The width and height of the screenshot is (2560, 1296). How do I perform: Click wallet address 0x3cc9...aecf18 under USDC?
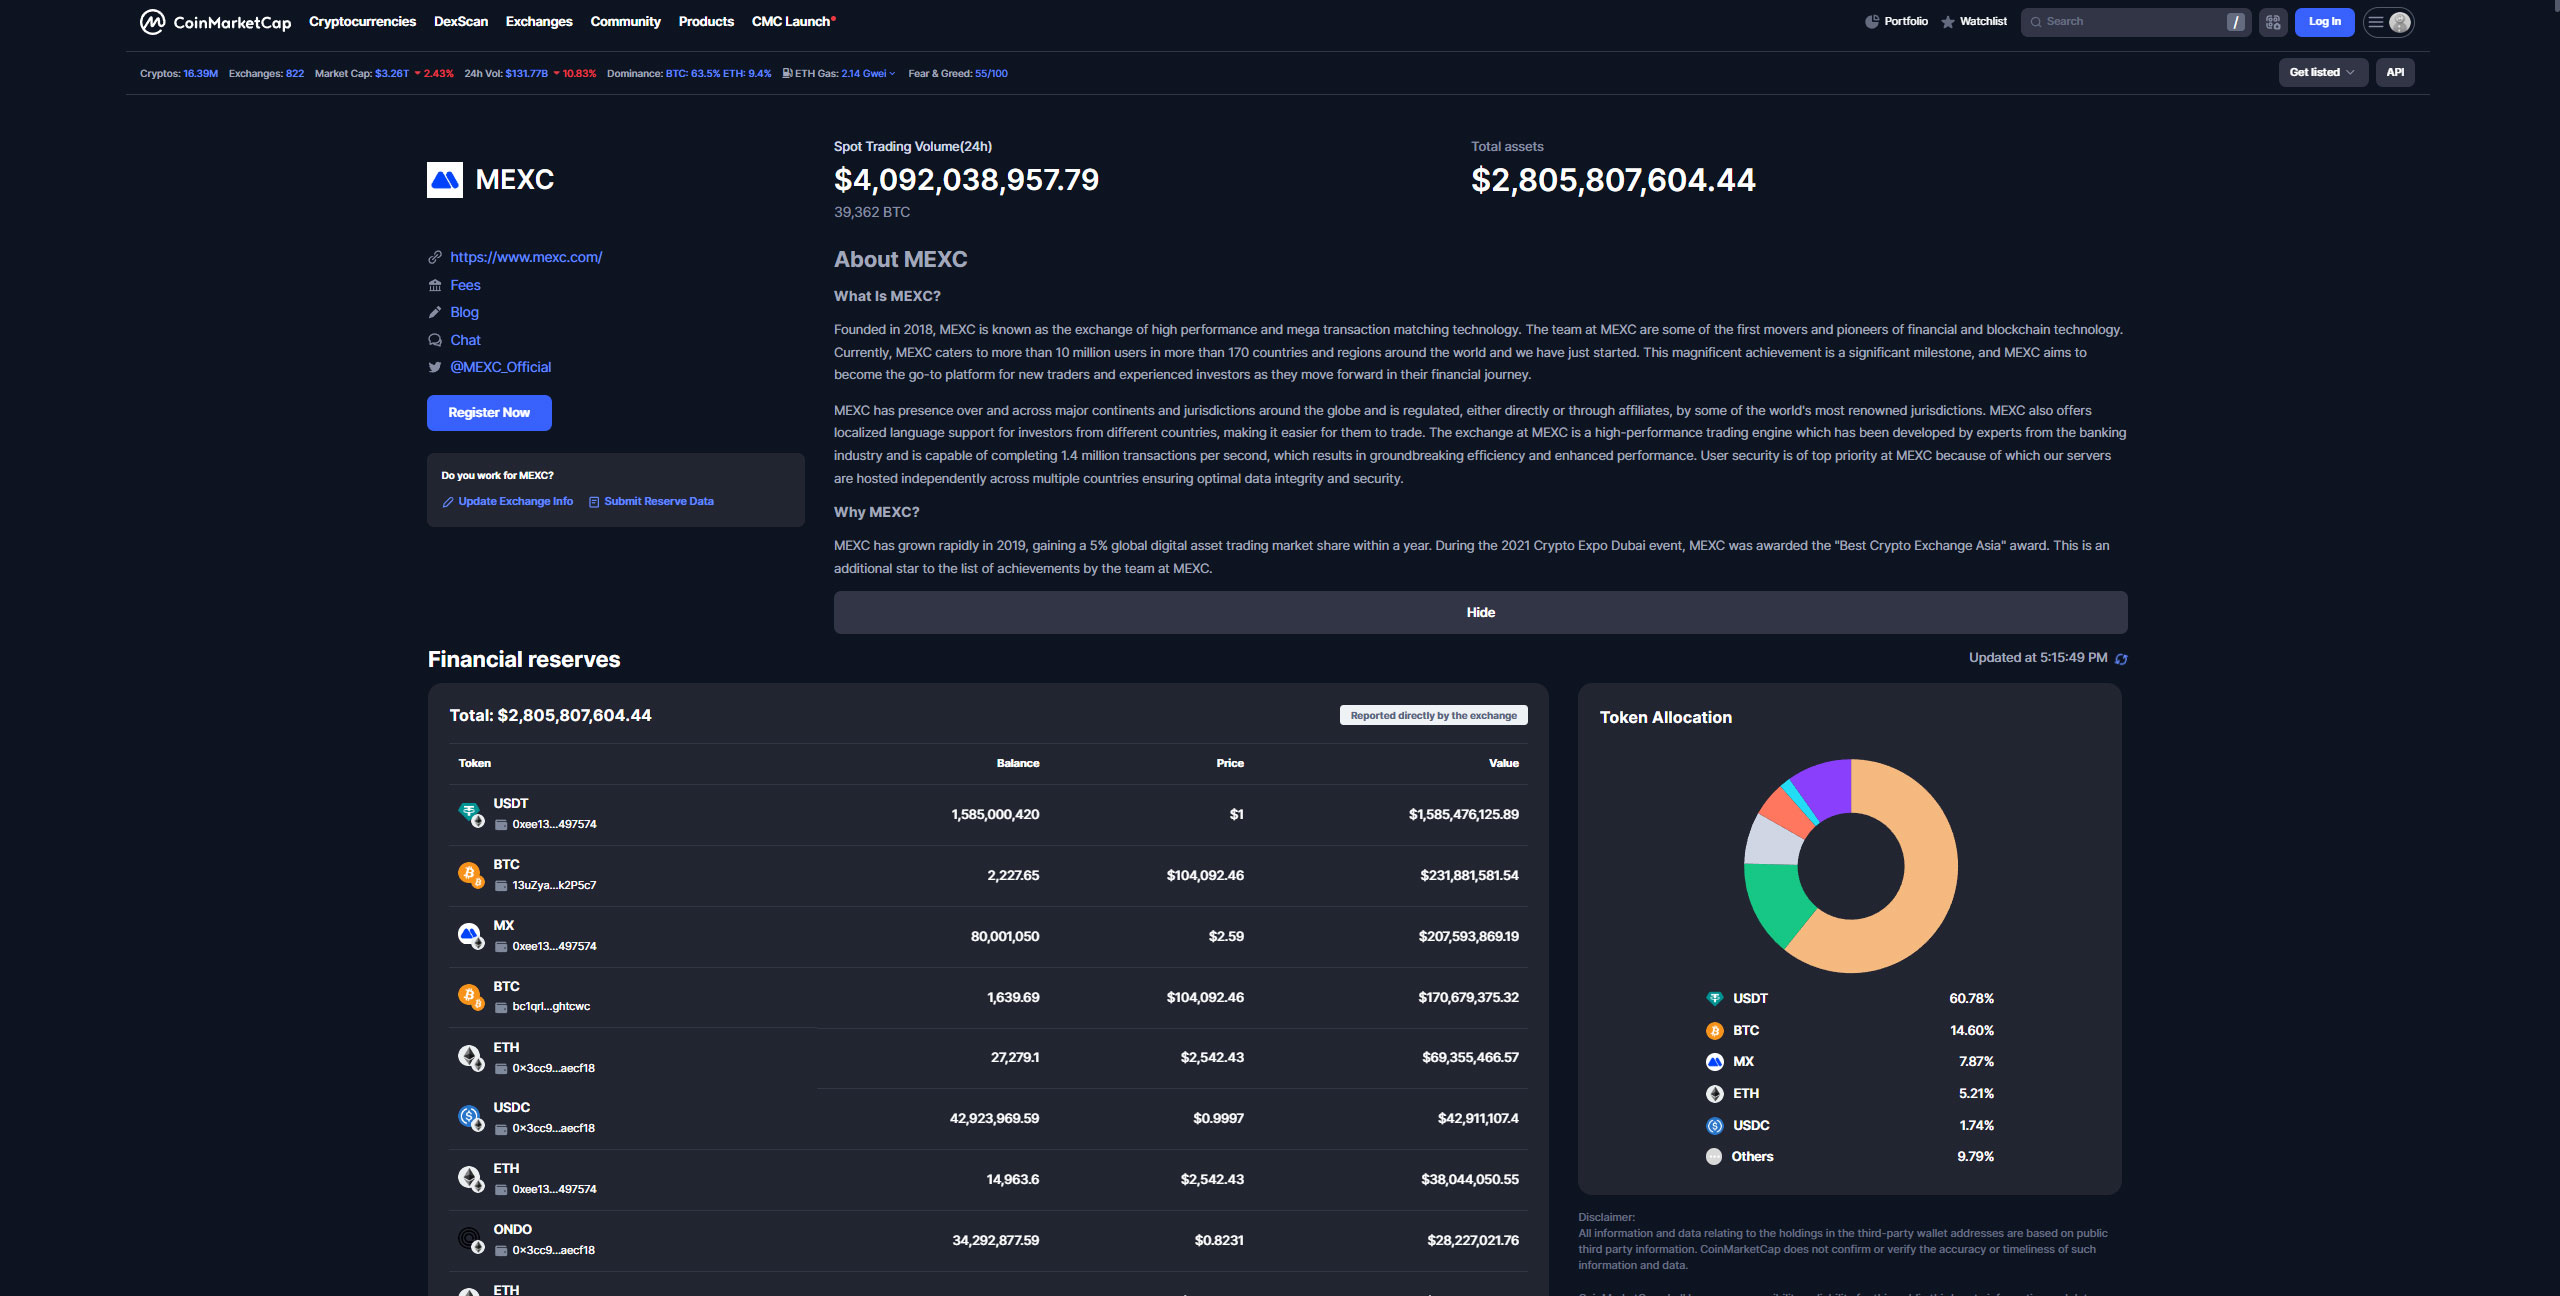553,1129
